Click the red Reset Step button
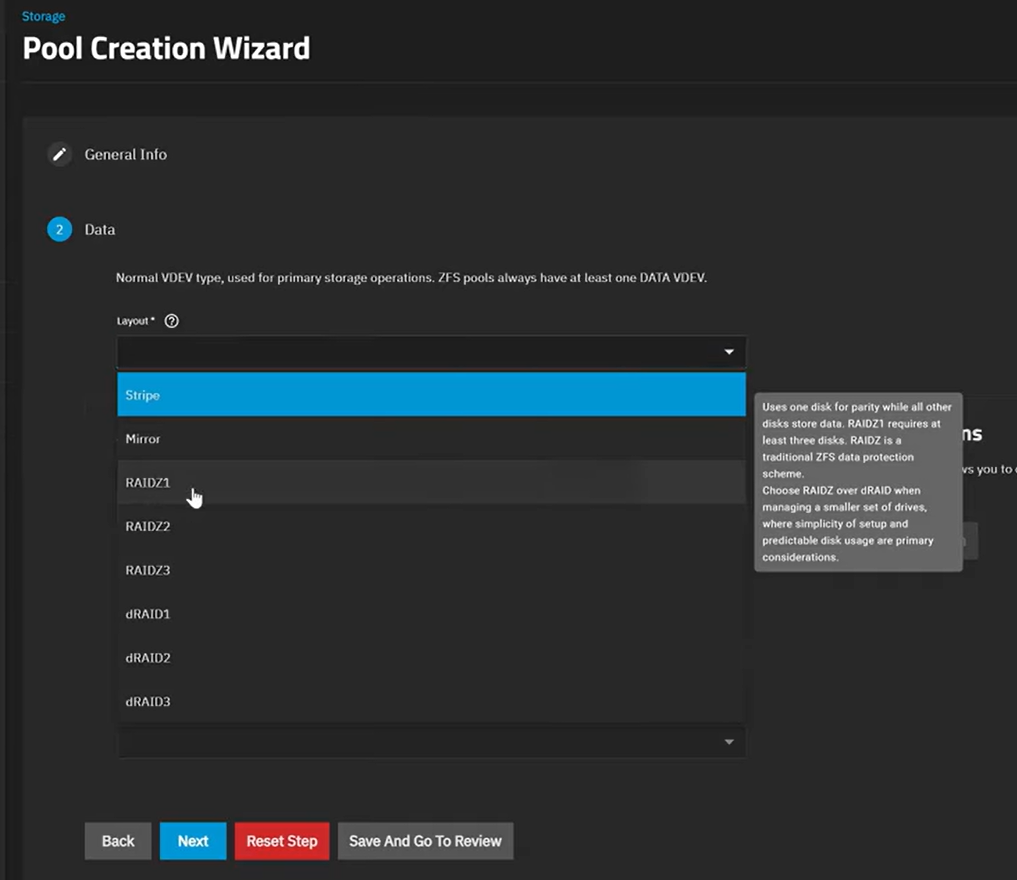This screenshot has height=880, width=1017. (x=282, y=841)
